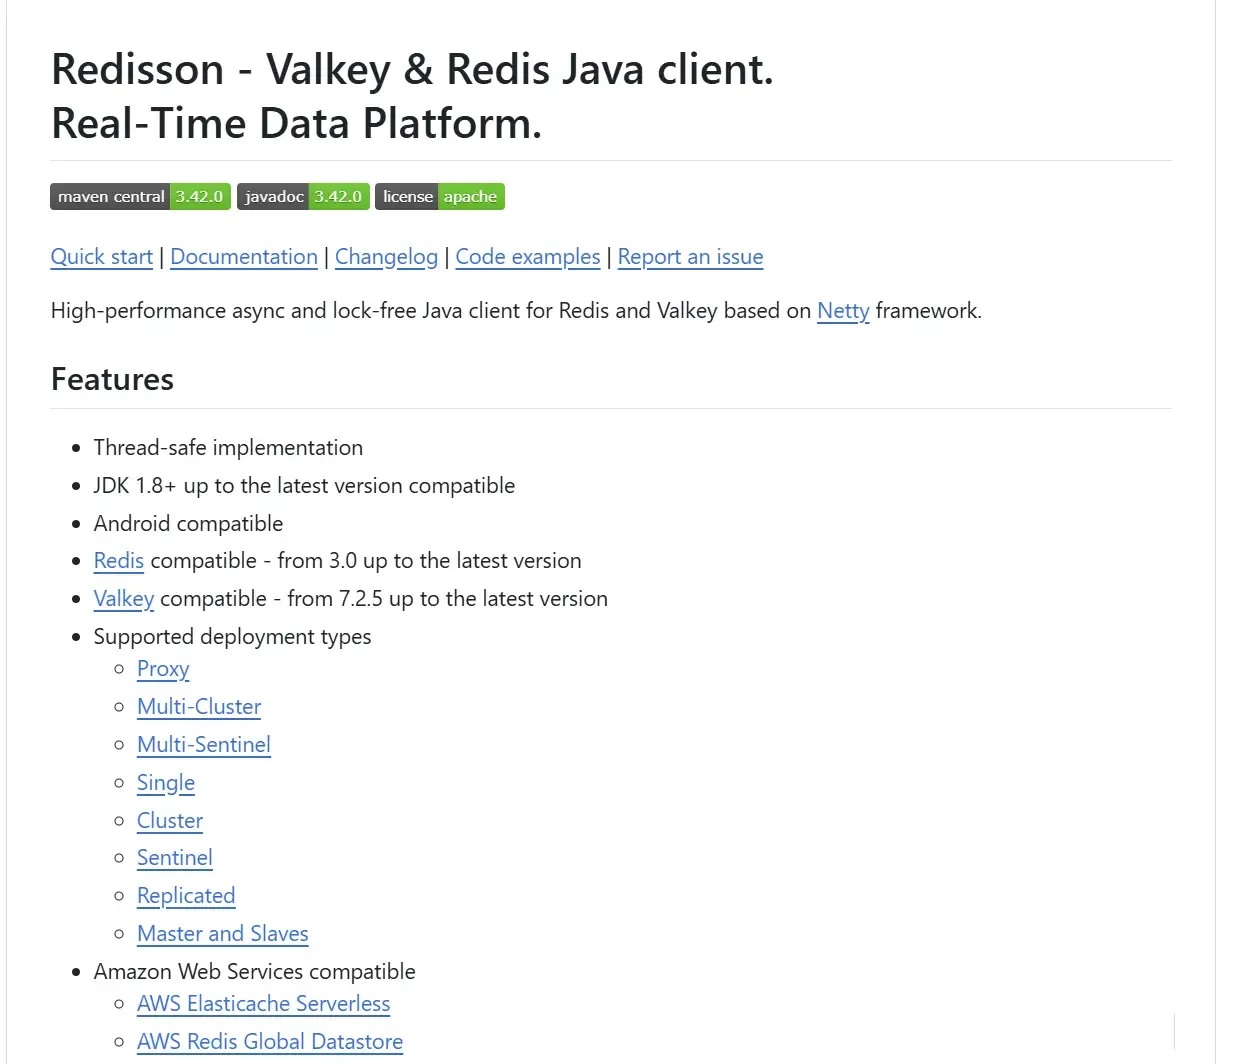Open the Multi-Cluster deployment link
The width and height of the screenshot is (1236, 1064).
click(x=199, y=707)
